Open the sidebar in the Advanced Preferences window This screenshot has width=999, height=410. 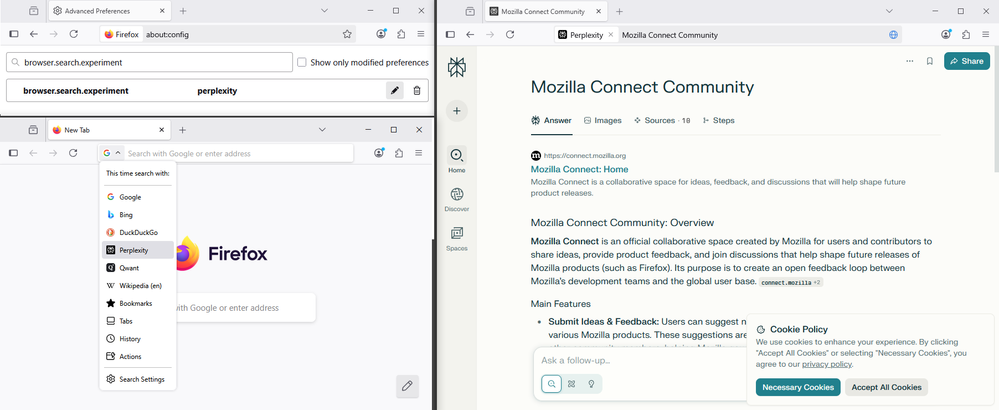point(13,34)
